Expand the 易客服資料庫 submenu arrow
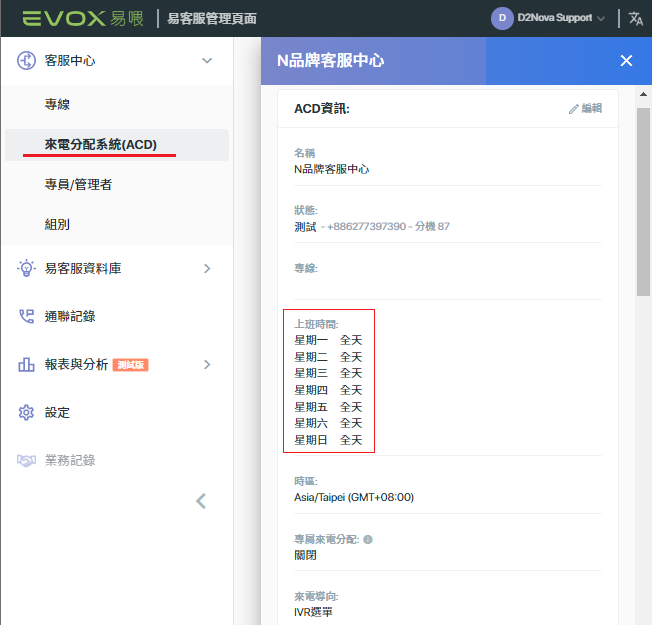This screenshot has width=652, height=625. pos(207,269)
